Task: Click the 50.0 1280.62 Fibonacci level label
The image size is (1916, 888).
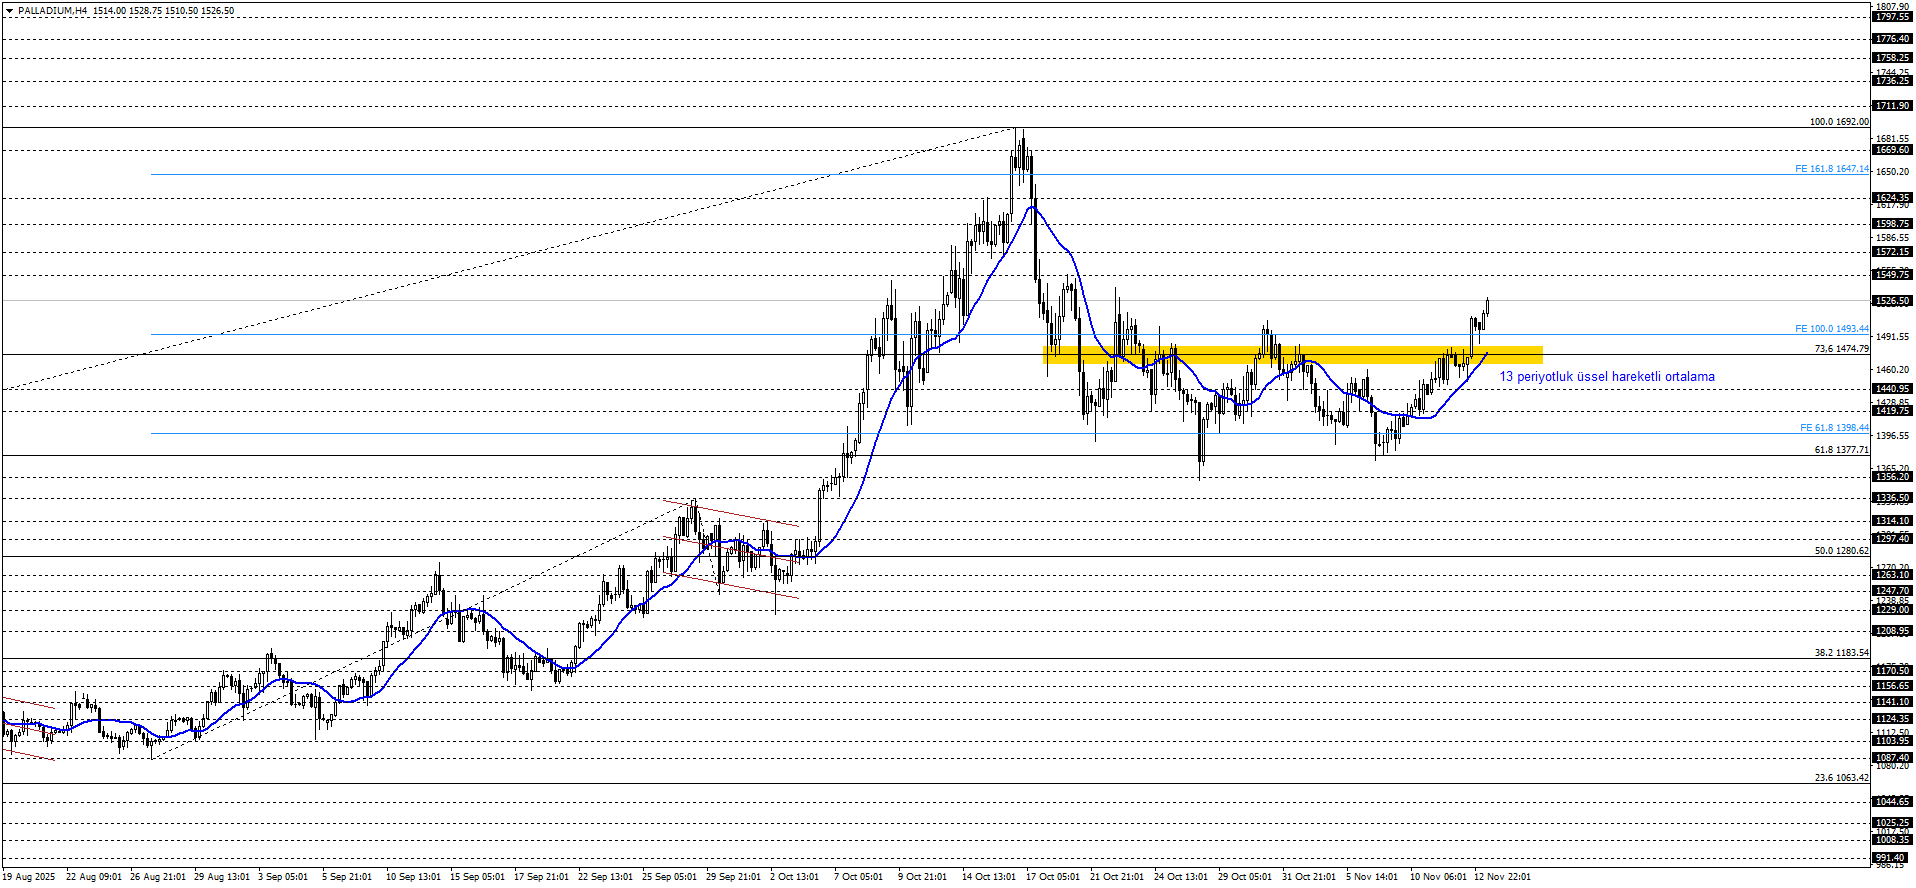Action: point(1841,551)
